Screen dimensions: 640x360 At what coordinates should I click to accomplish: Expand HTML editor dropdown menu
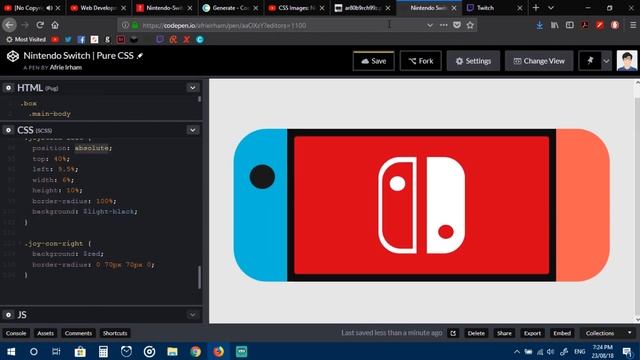pyautogui.click(x=193, y=88)
